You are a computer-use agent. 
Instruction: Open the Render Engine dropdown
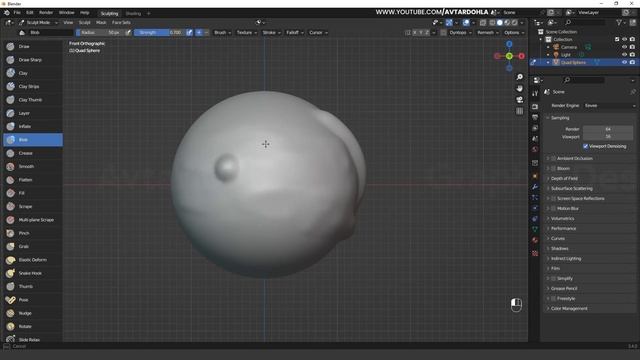point(609,106)
